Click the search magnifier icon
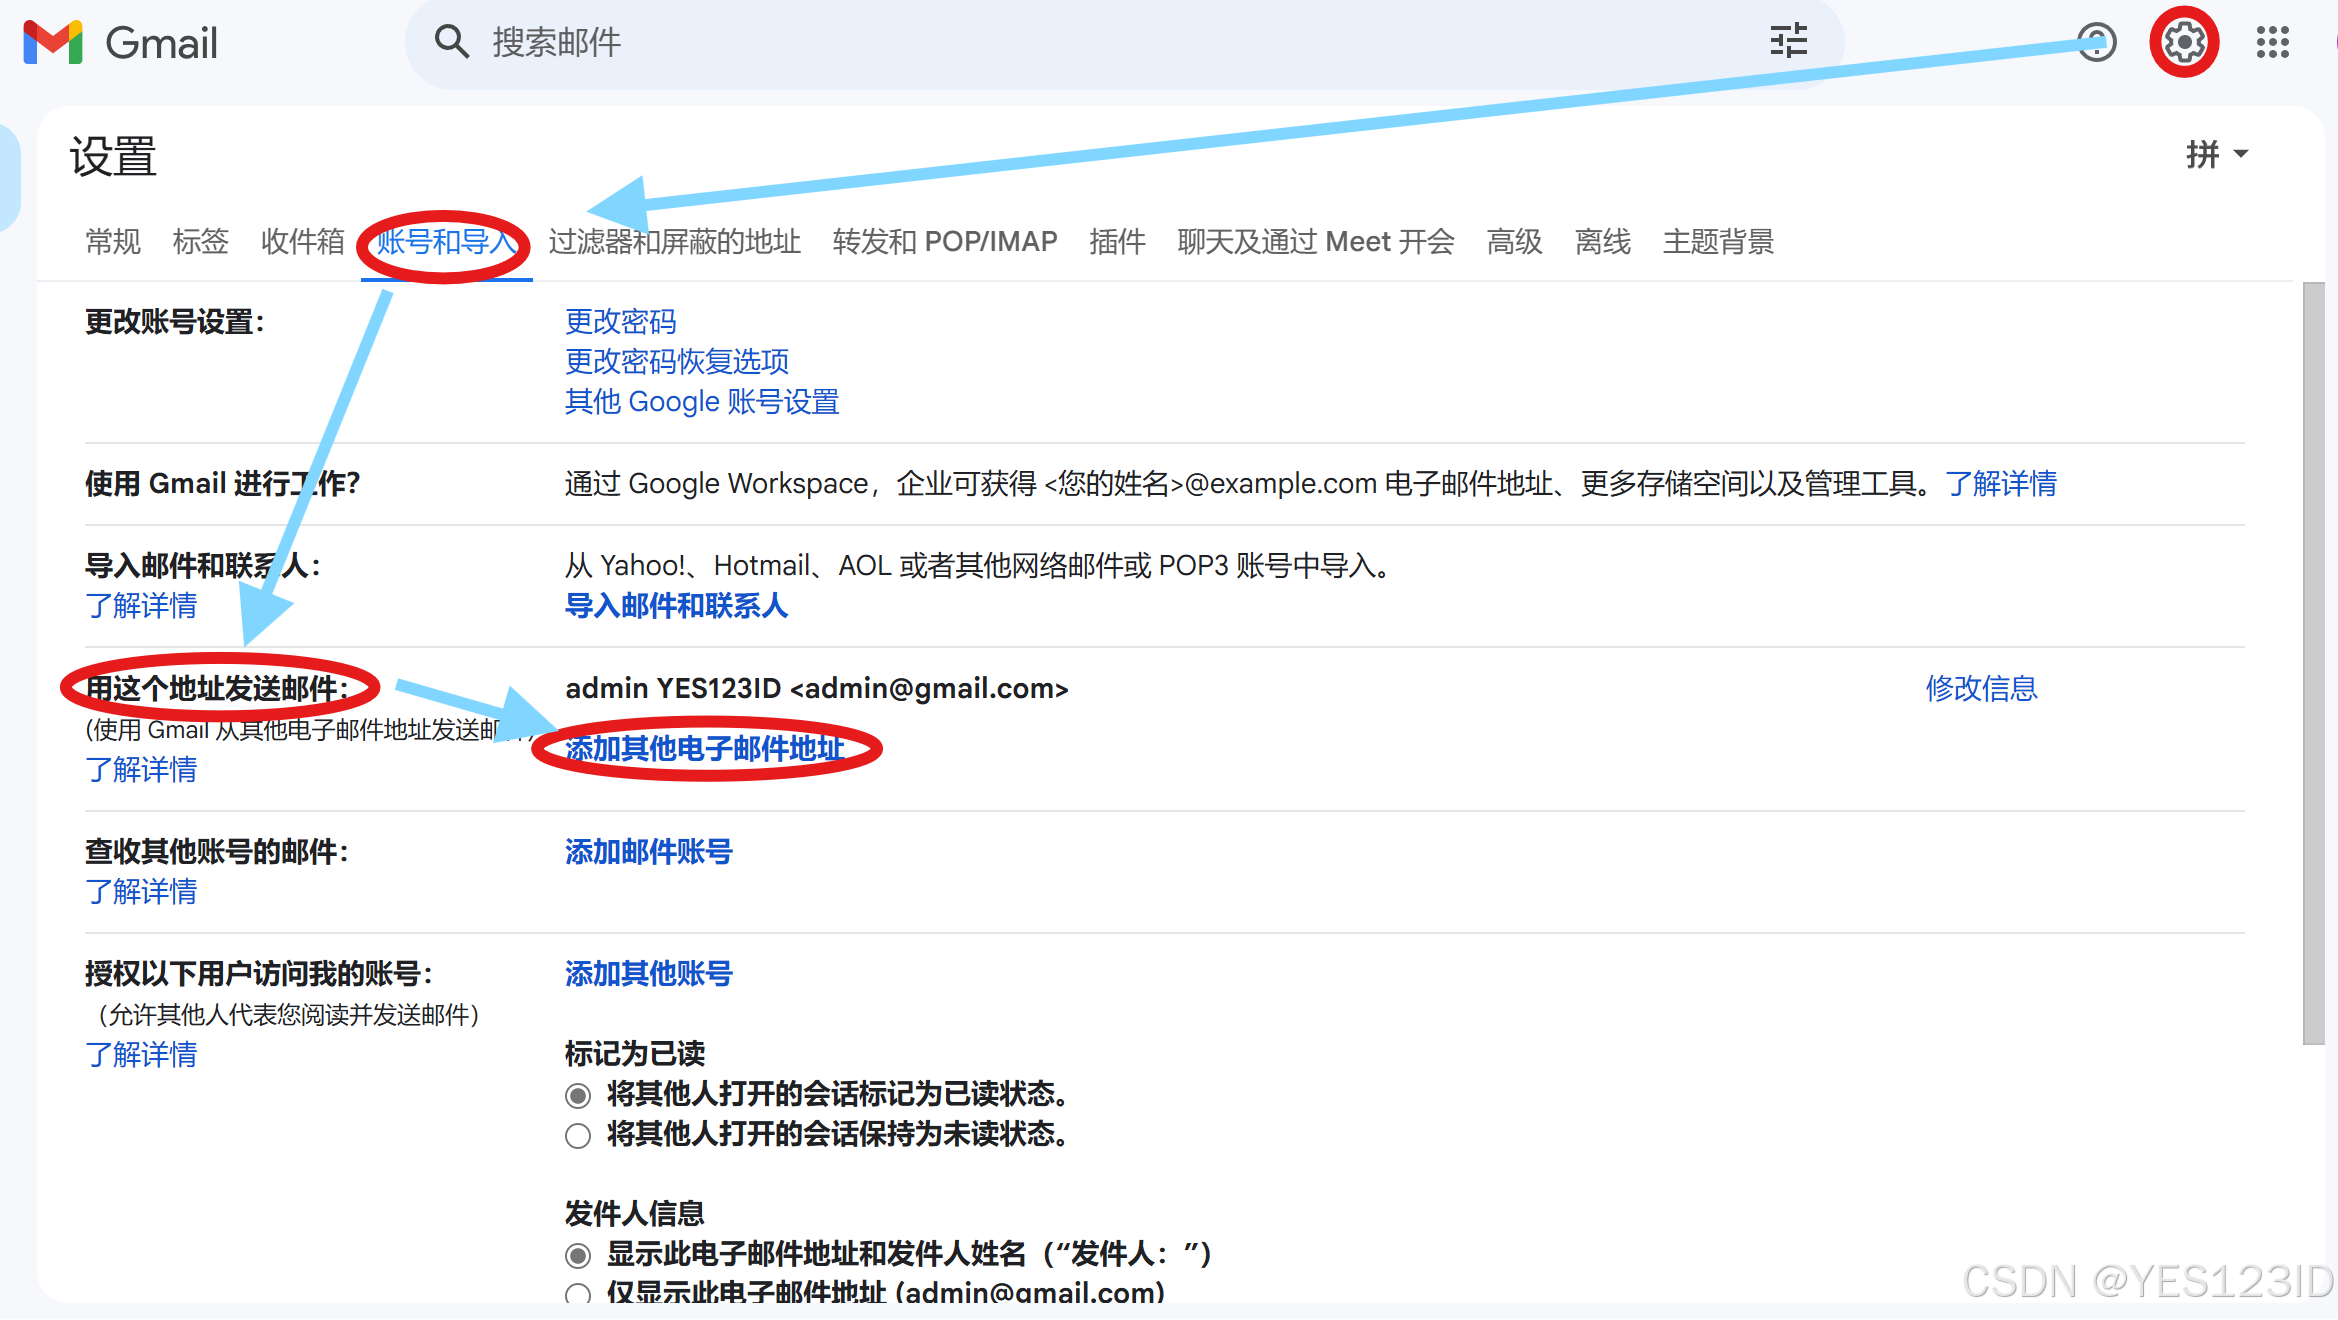This screenshot has width=2338, height=1320. point(451,43)
